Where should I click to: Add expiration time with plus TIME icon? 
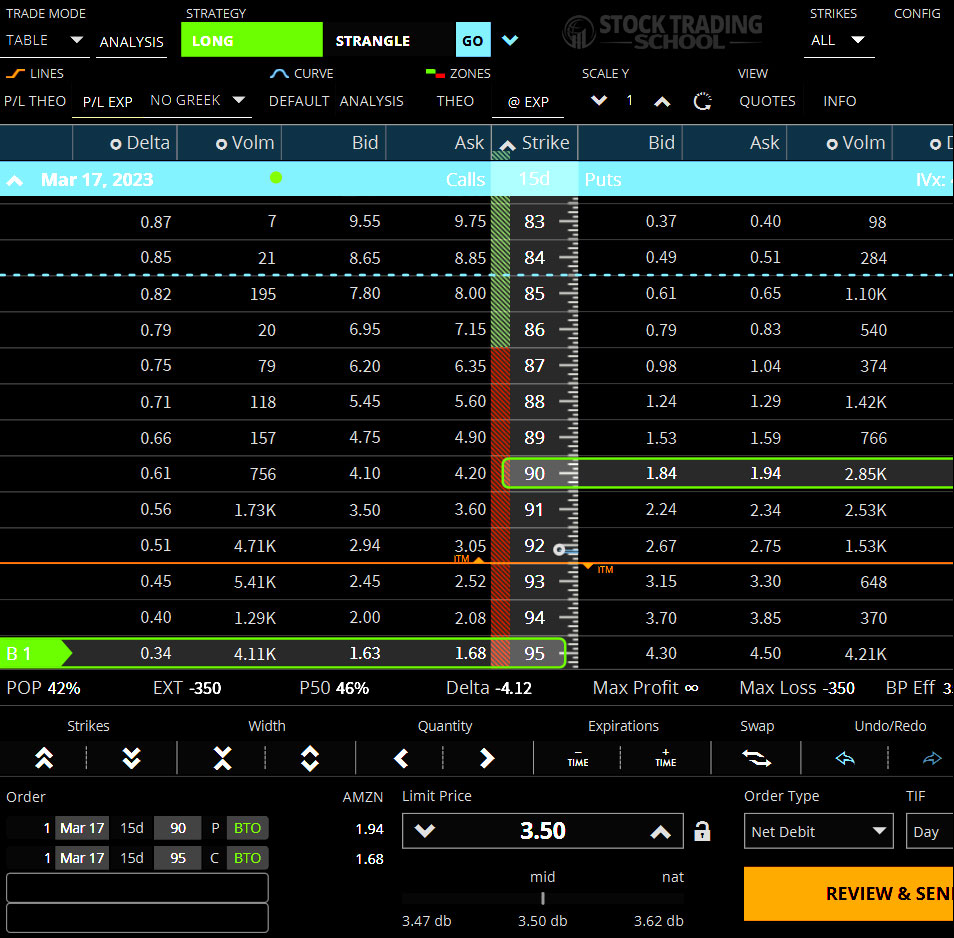(665, 758)
